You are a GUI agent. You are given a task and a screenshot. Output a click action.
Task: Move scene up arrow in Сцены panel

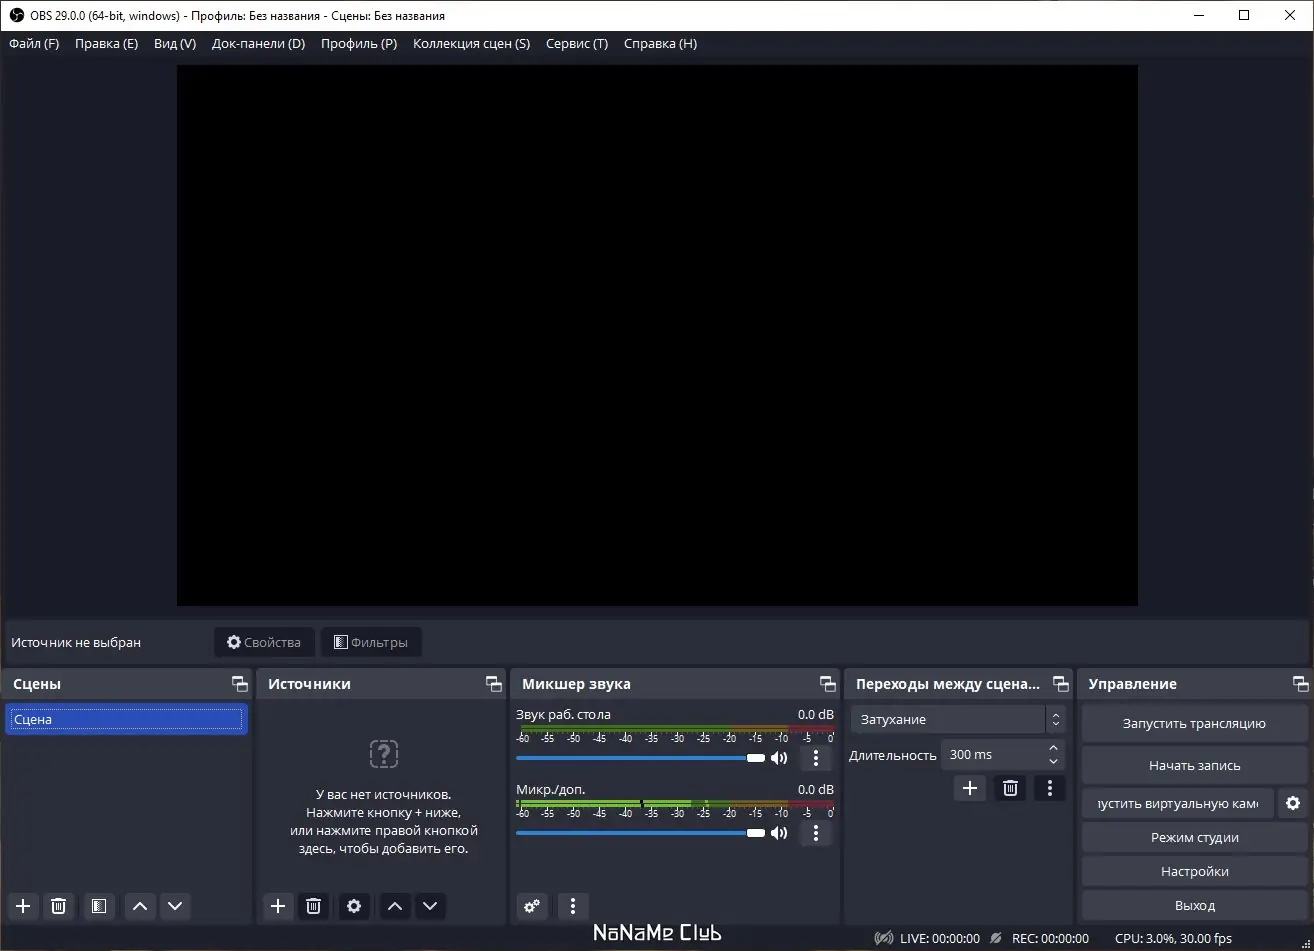coord(140,906)
